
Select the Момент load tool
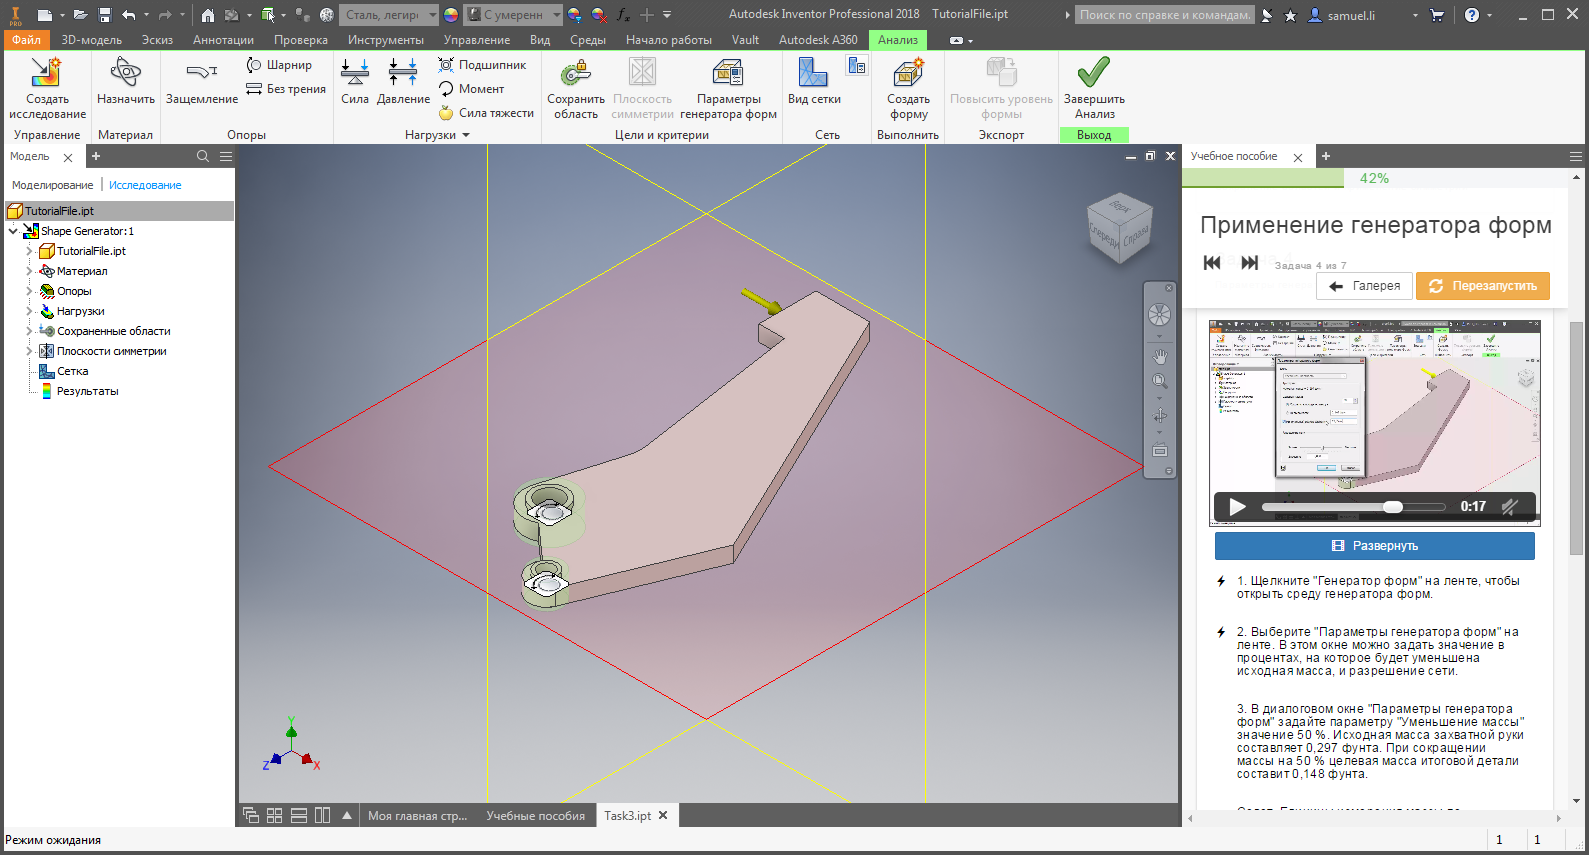point(471,89)
